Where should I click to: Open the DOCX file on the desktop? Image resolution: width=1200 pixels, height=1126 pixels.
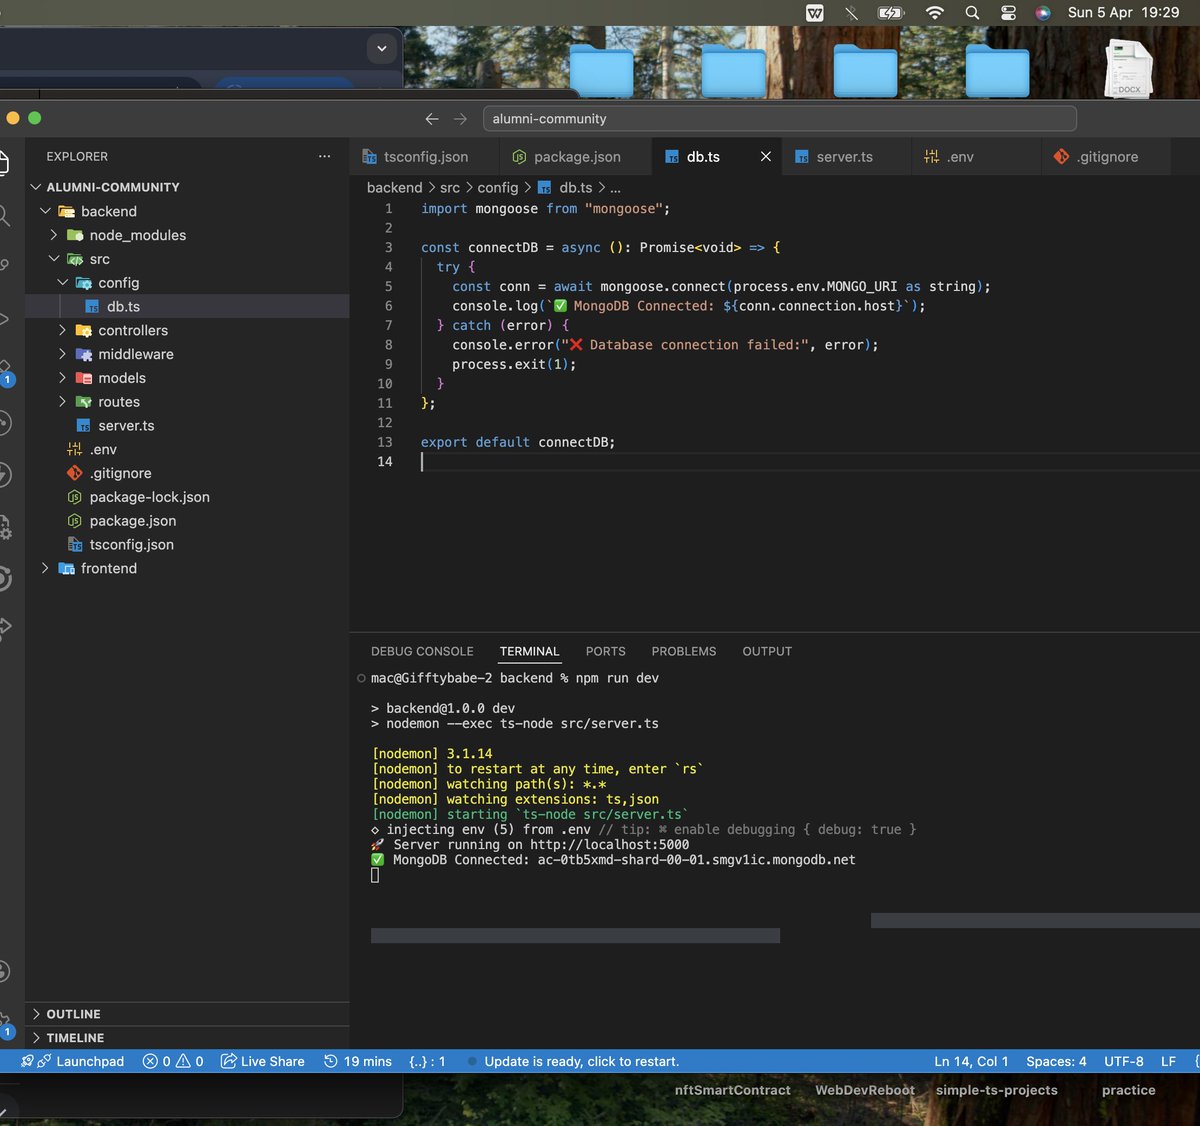1128,68
